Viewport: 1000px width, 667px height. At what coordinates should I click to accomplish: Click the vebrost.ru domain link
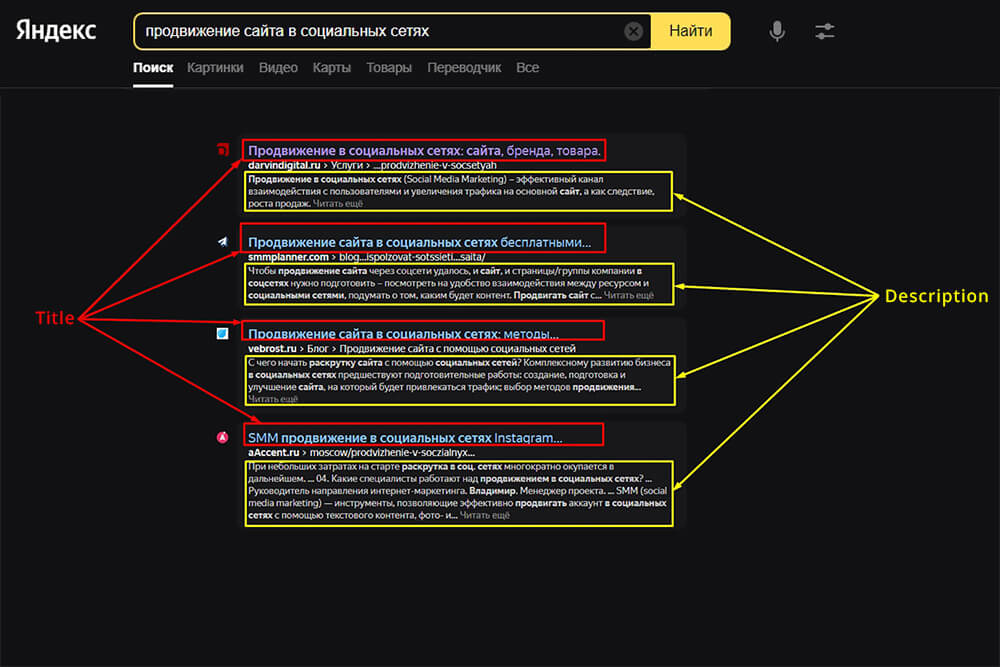pyautogui.click(x=272, y=349)
